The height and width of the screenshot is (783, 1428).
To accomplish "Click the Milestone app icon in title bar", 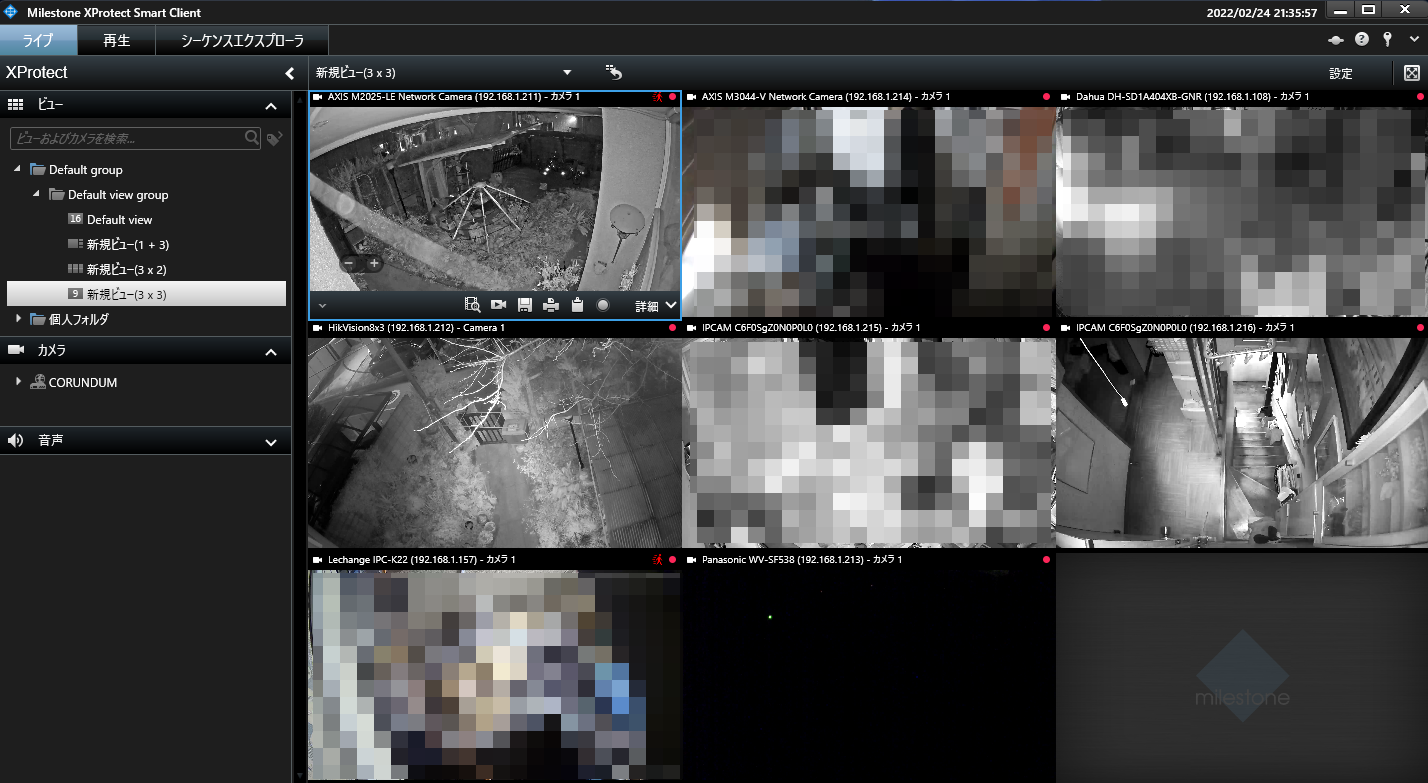I will point(13,12).
